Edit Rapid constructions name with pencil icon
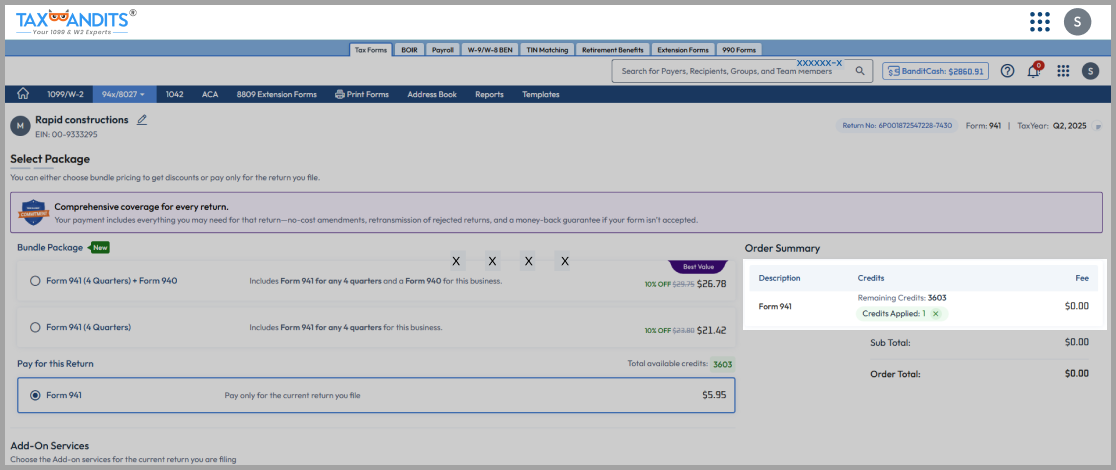Viewport: 1116px width, 470px height. [142, 120]
